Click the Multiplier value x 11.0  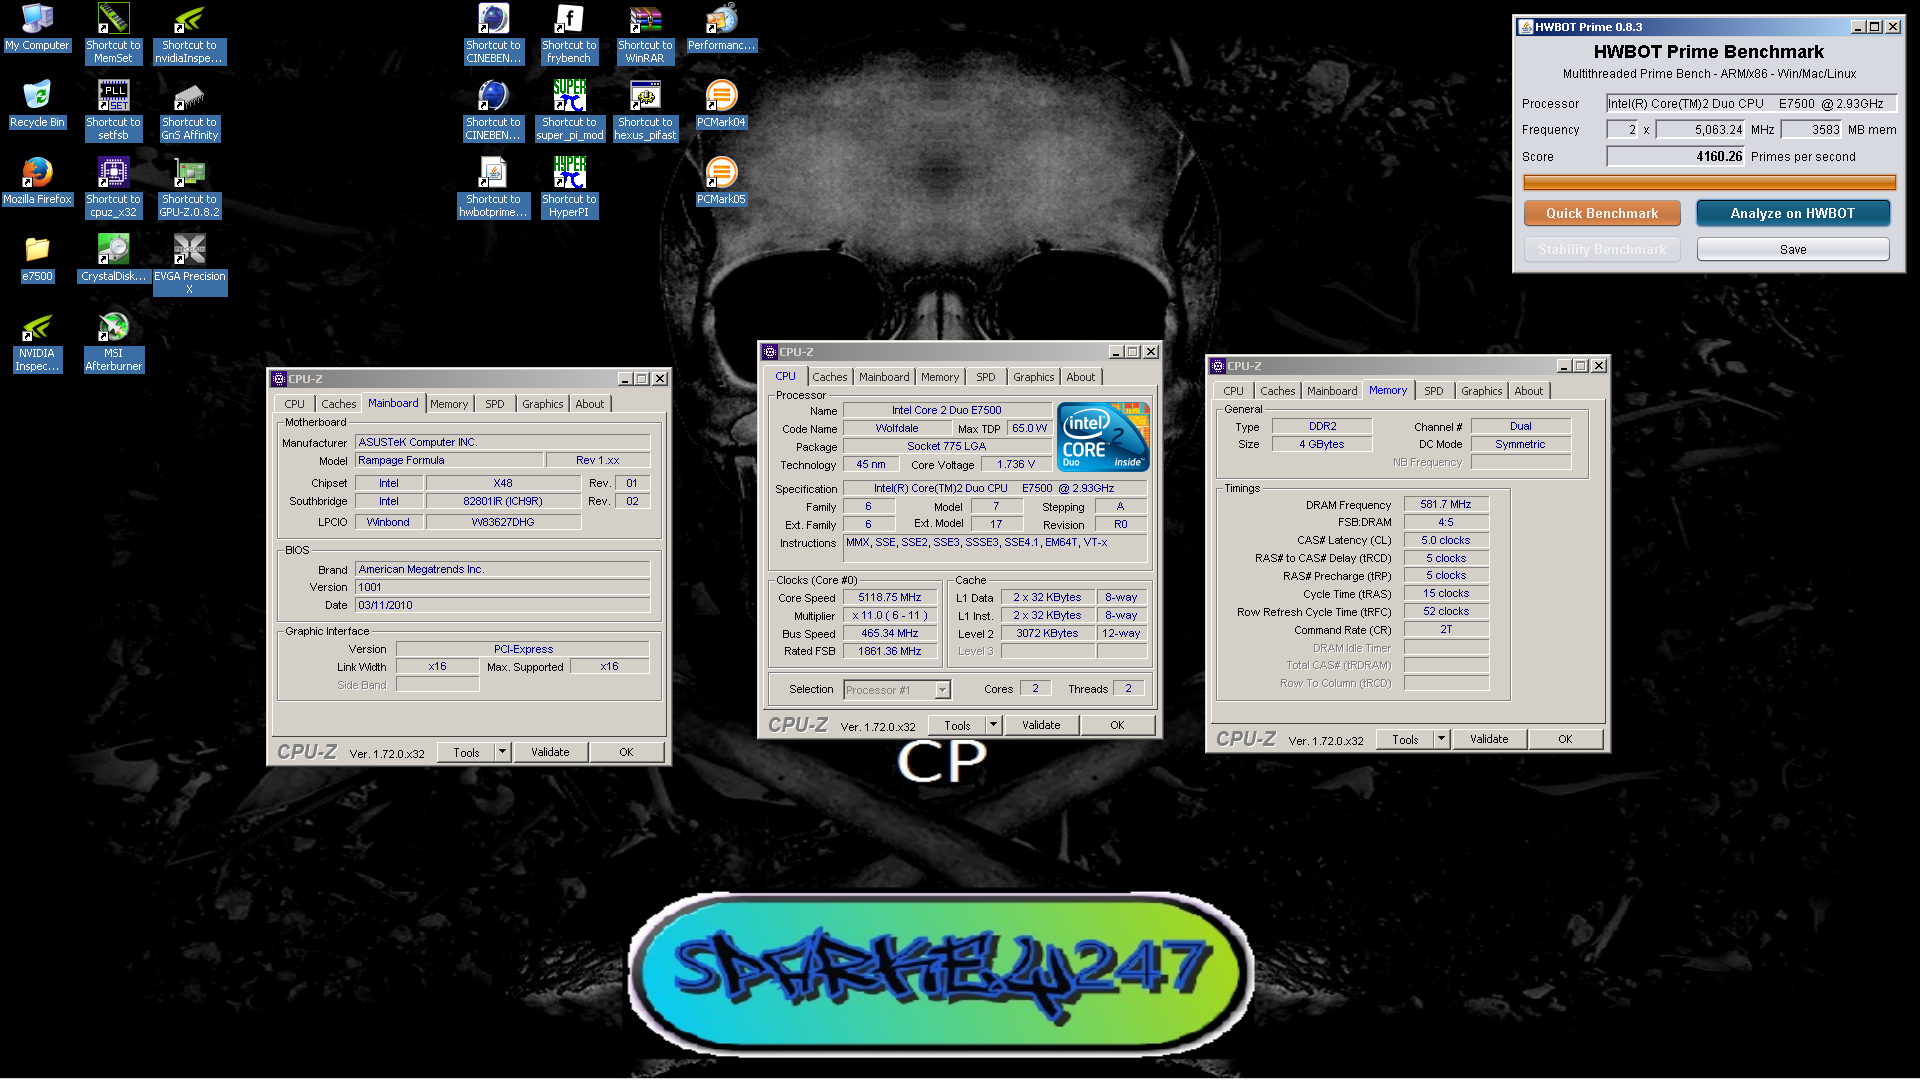(x=890, y=616)
